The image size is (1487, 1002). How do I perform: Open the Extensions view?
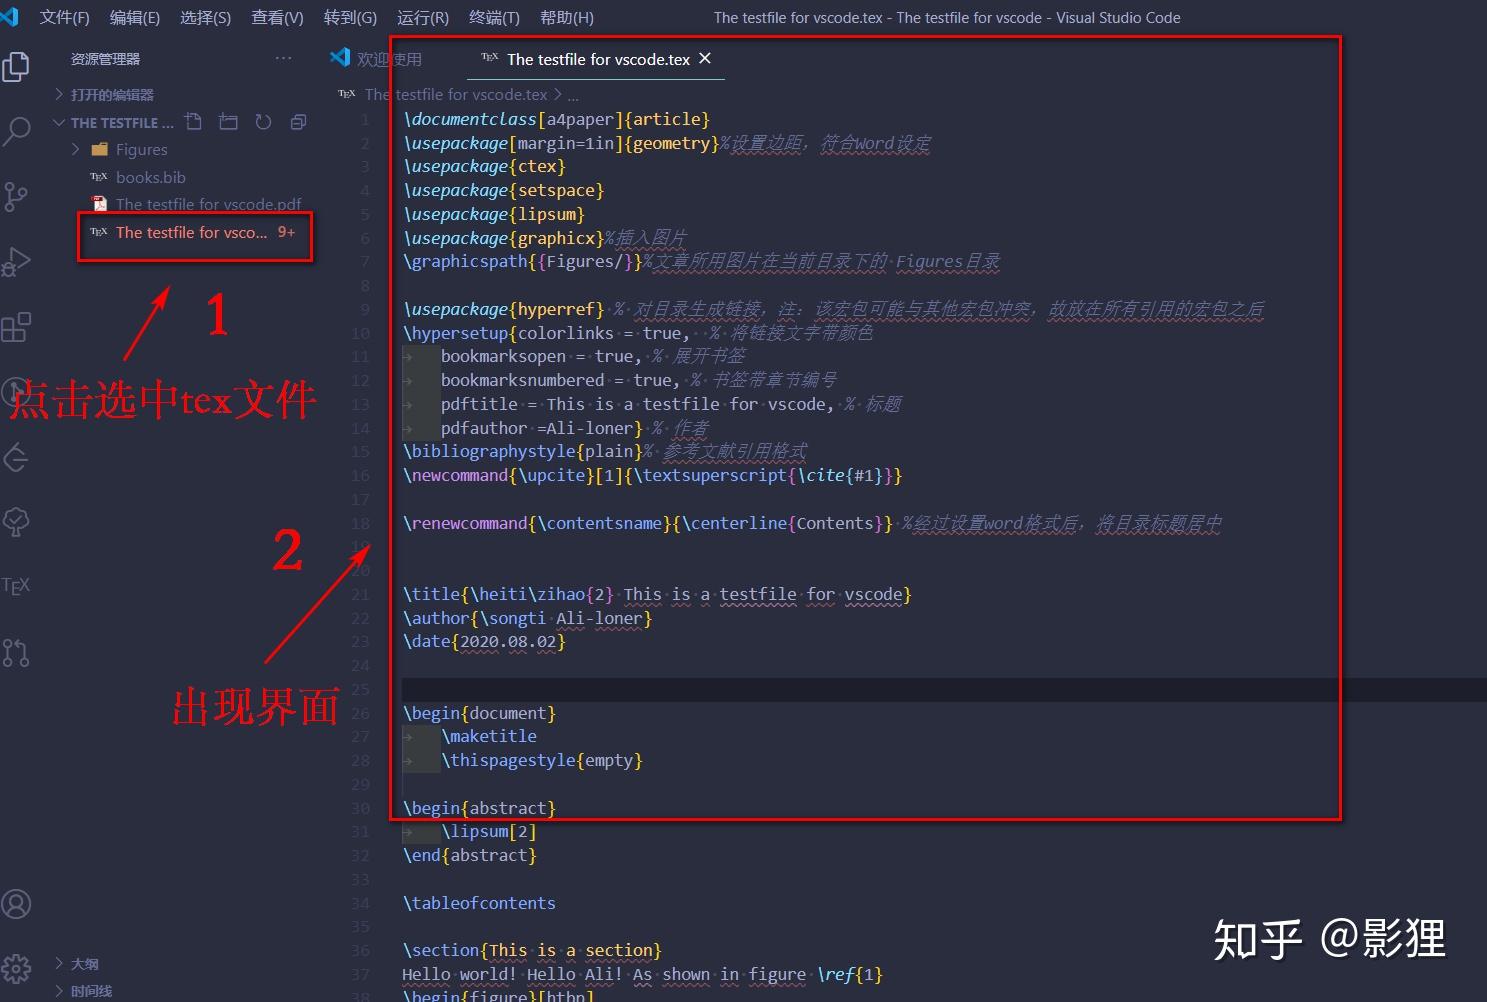[x=17, y=326]
